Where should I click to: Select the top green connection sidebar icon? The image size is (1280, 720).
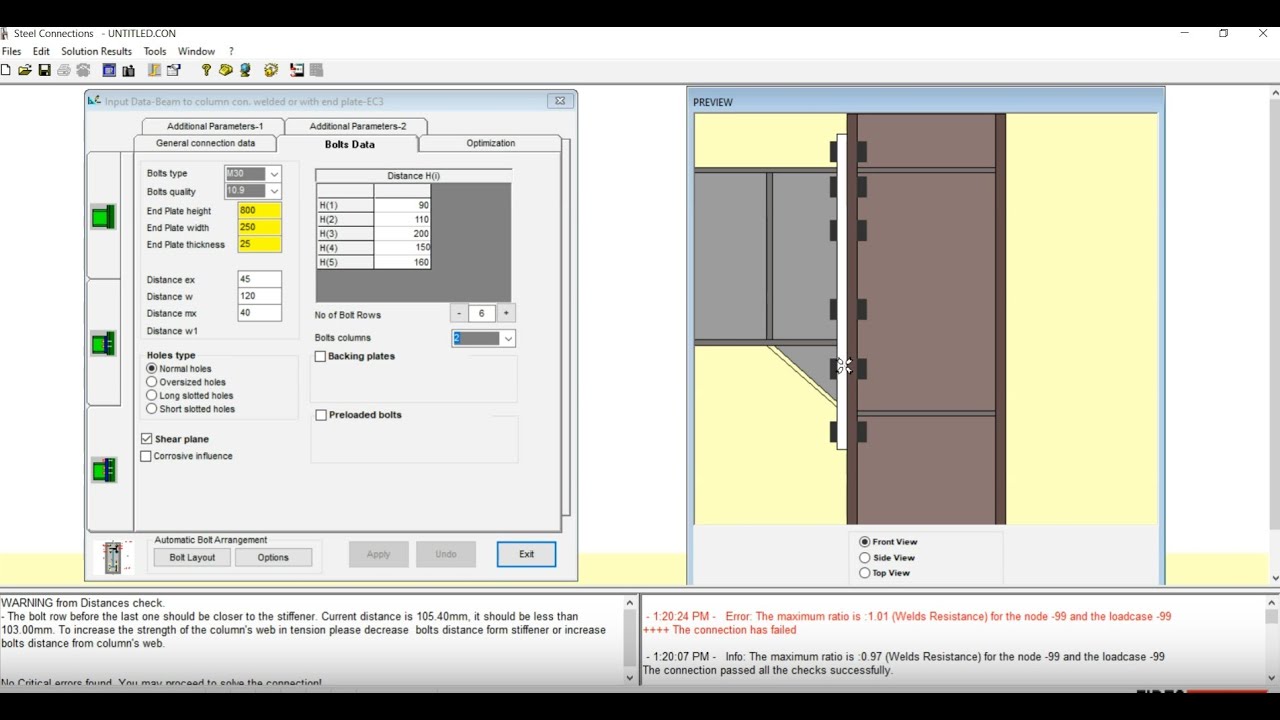(103, 217)
